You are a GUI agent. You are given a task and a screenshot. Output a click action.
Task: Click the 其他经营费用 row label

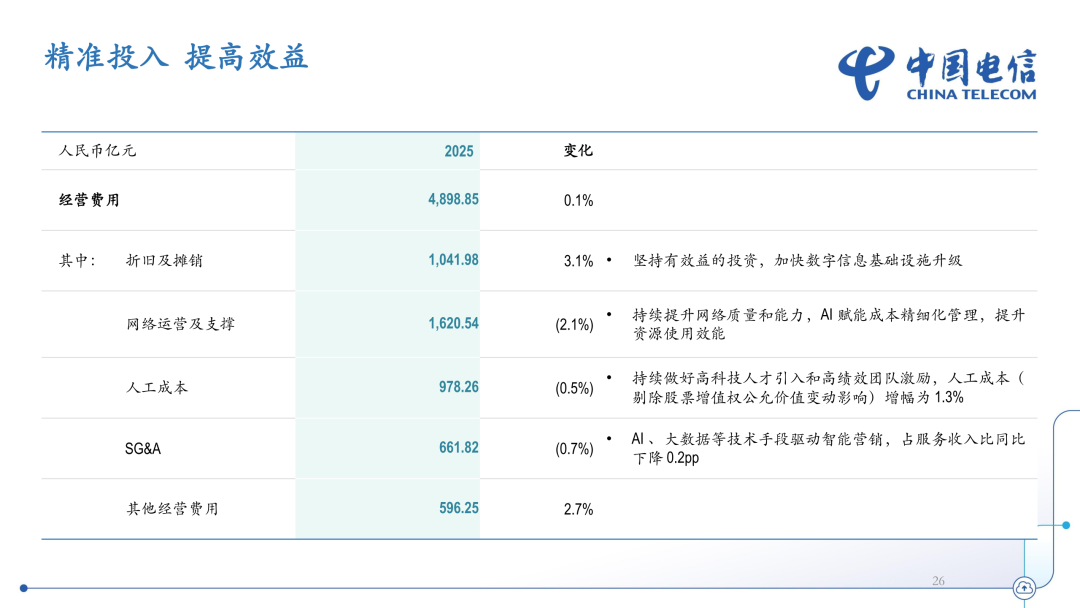coord(172,509)
